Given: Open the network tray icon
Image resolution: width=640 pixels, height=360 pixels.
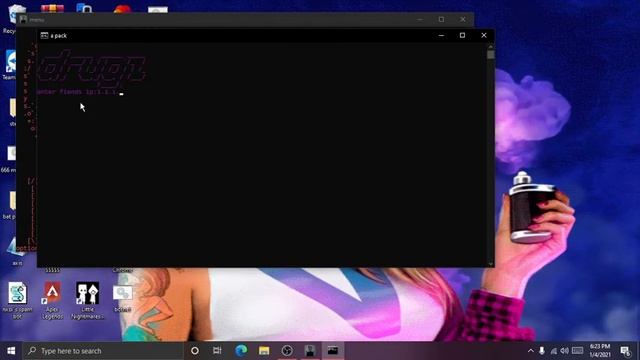Looking at the screenshot, I should point(553,351).
